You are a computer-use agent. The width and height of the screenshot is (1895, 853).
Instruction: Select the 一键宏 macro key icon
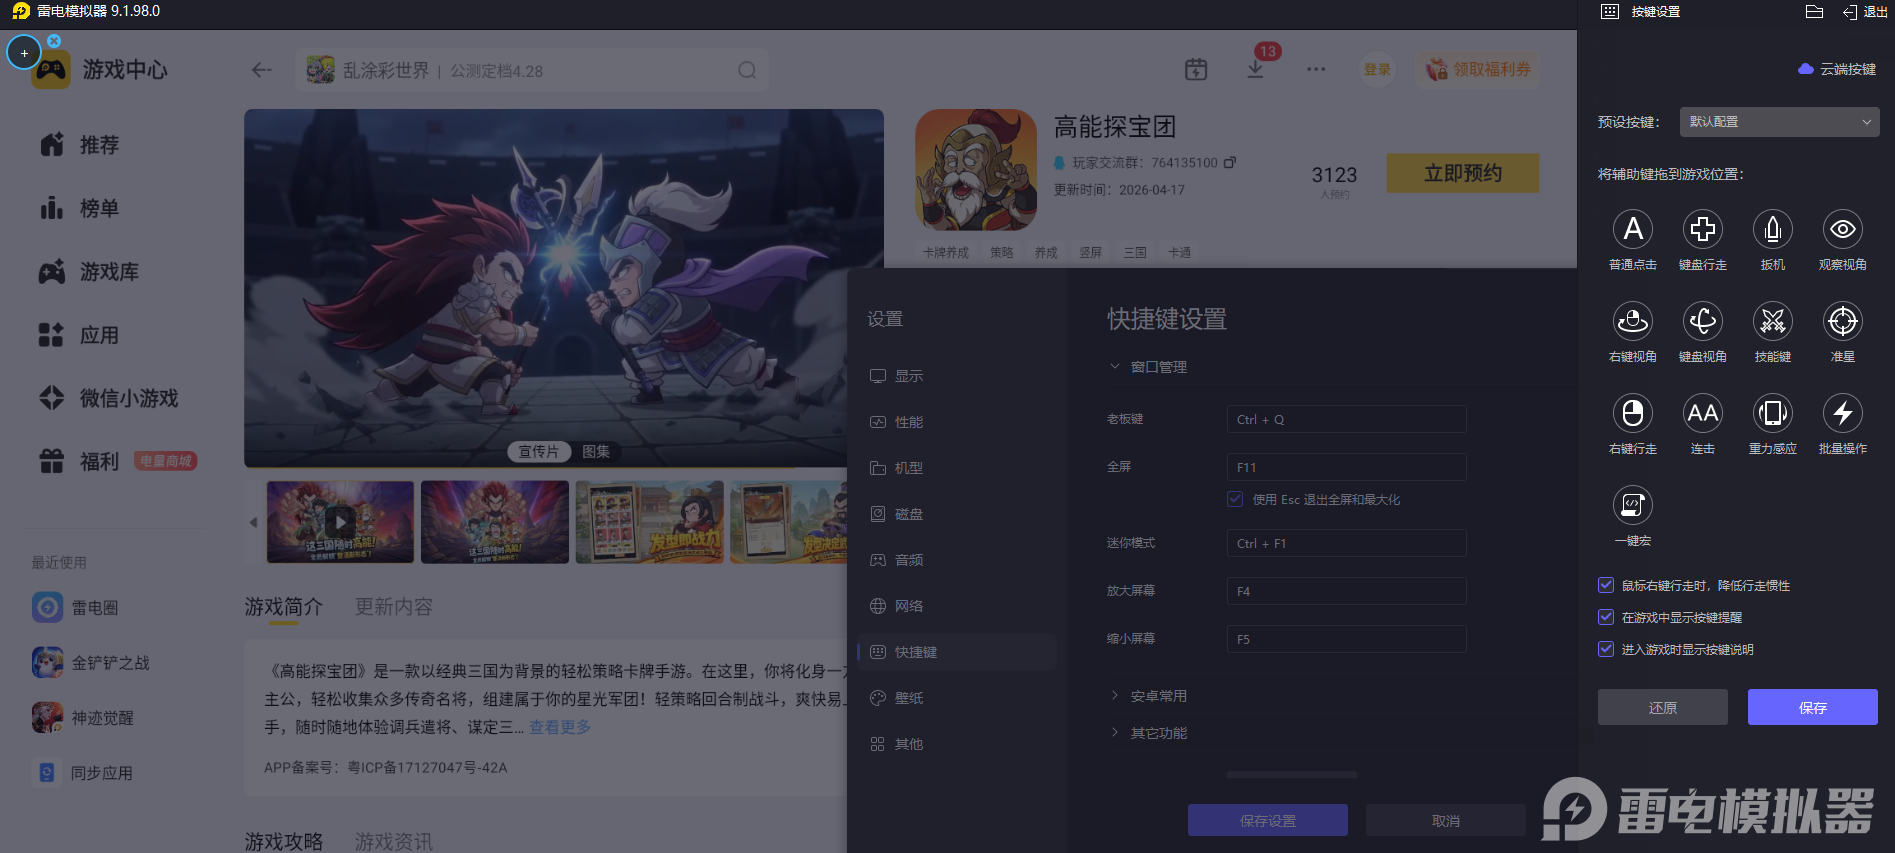click(x=1633, y=506)
